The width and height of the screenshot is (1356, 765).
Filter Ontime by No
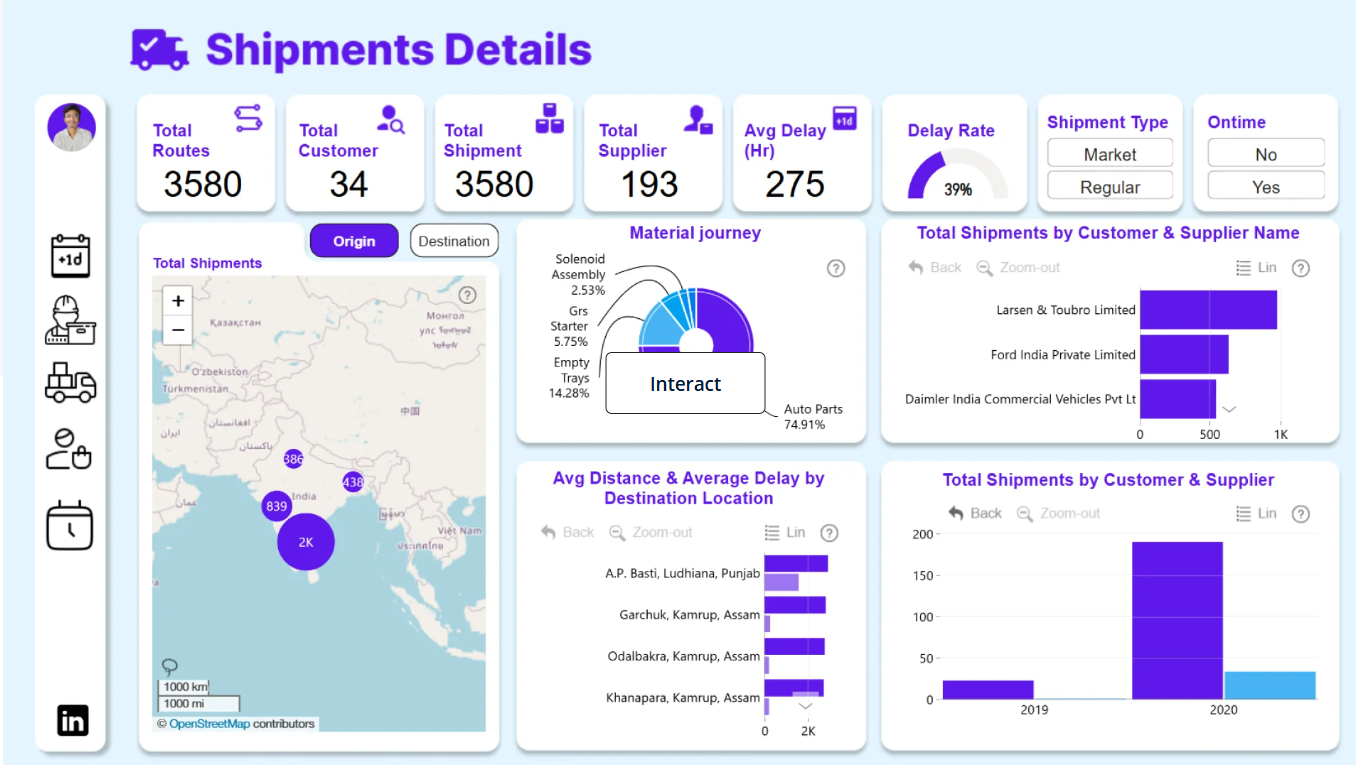[x=1265, y=154]
